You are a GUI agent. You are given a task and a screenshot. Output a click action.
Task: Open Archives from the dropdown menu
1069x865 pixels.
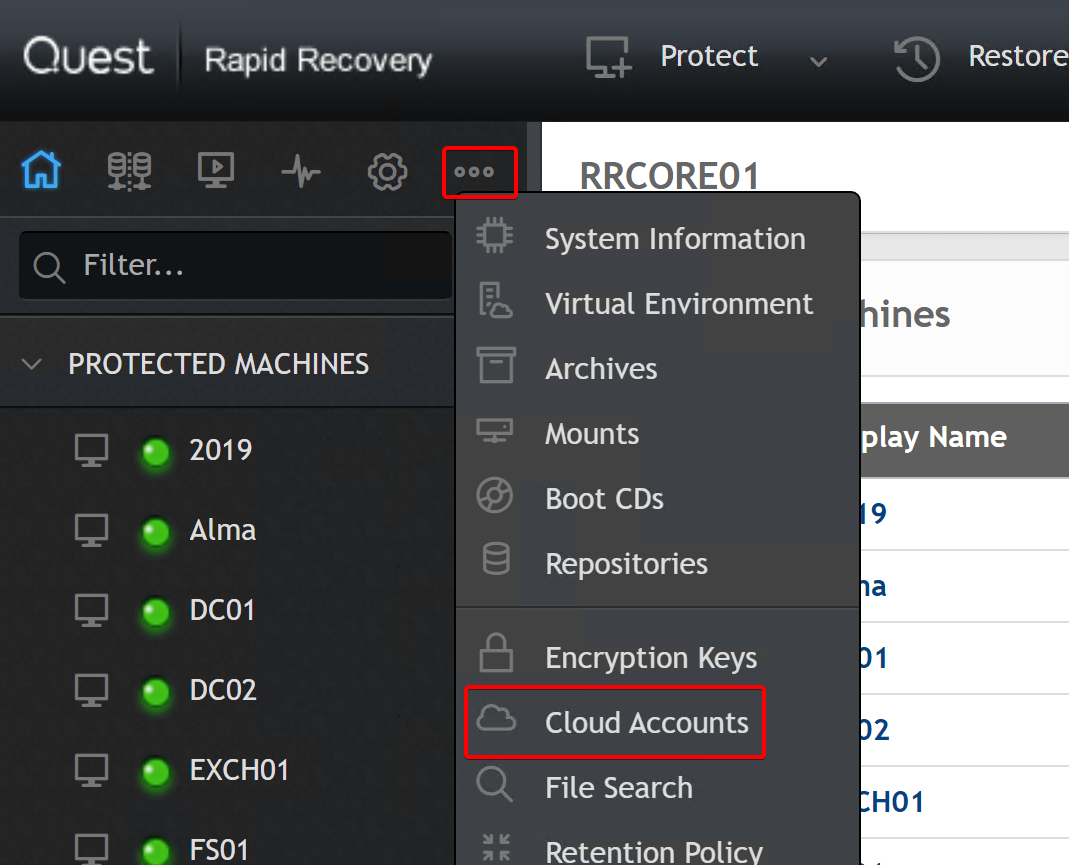point(601,369)
